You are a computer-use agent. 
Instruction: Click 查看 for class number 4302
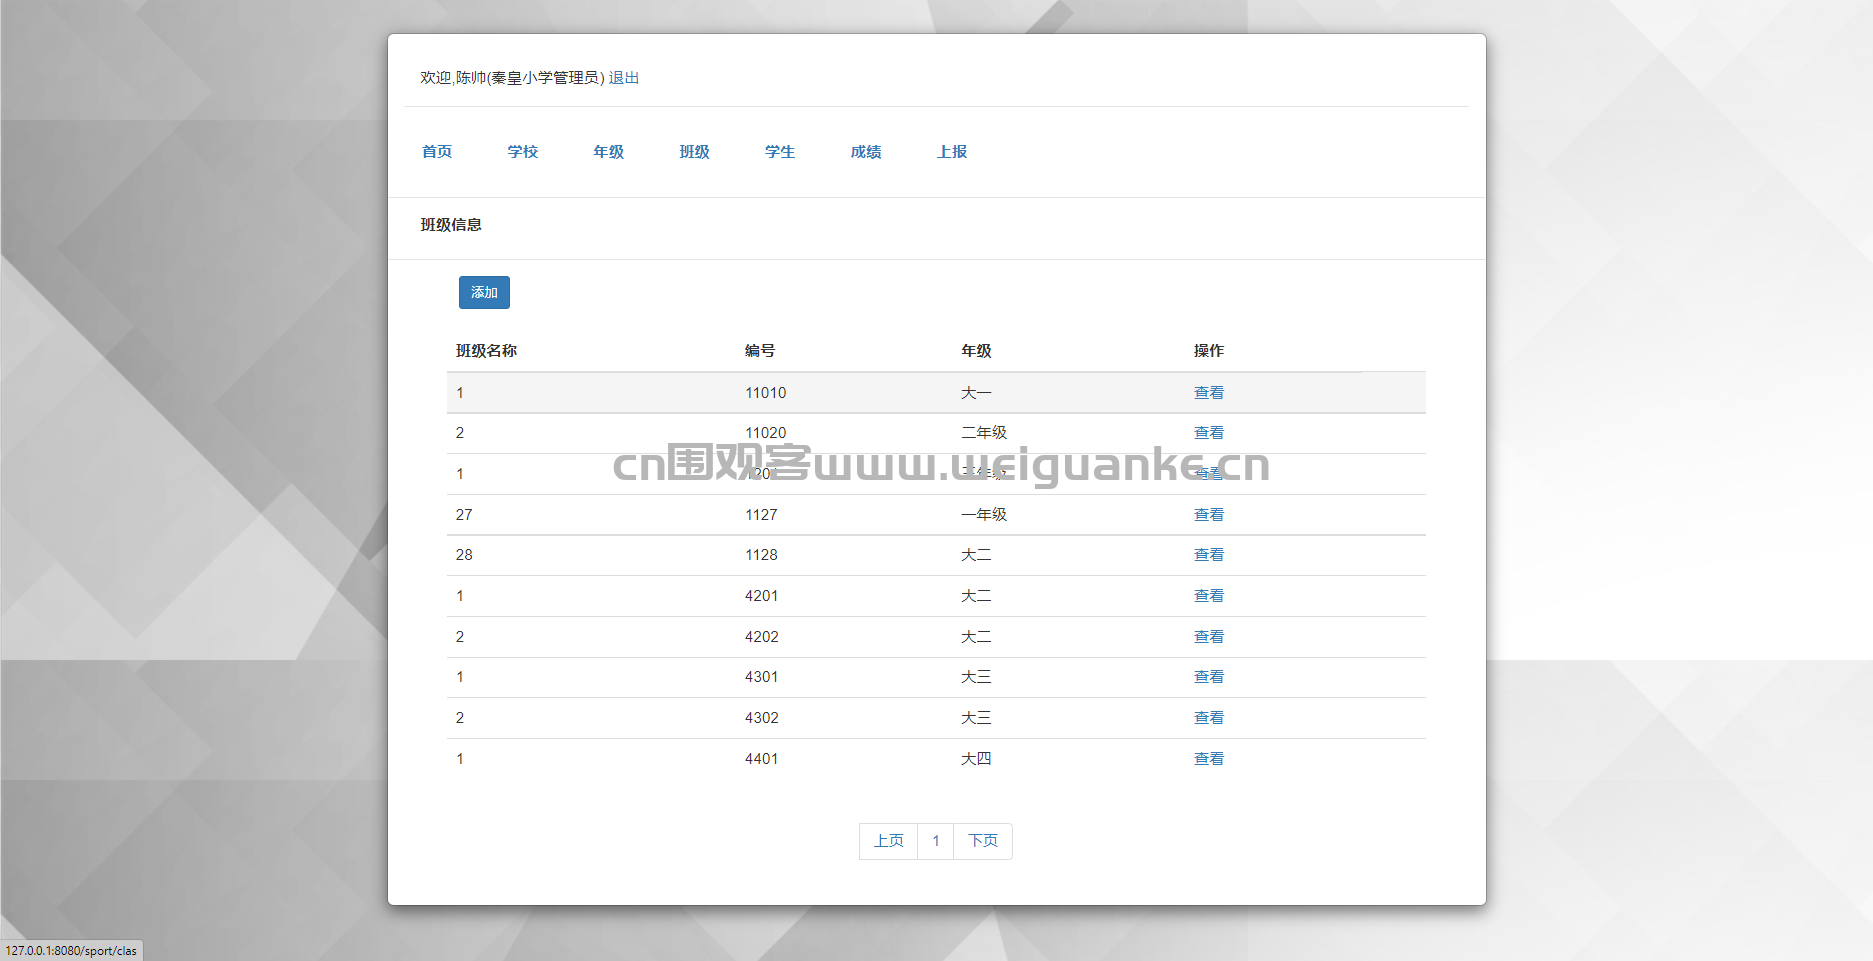[1209, 718]
